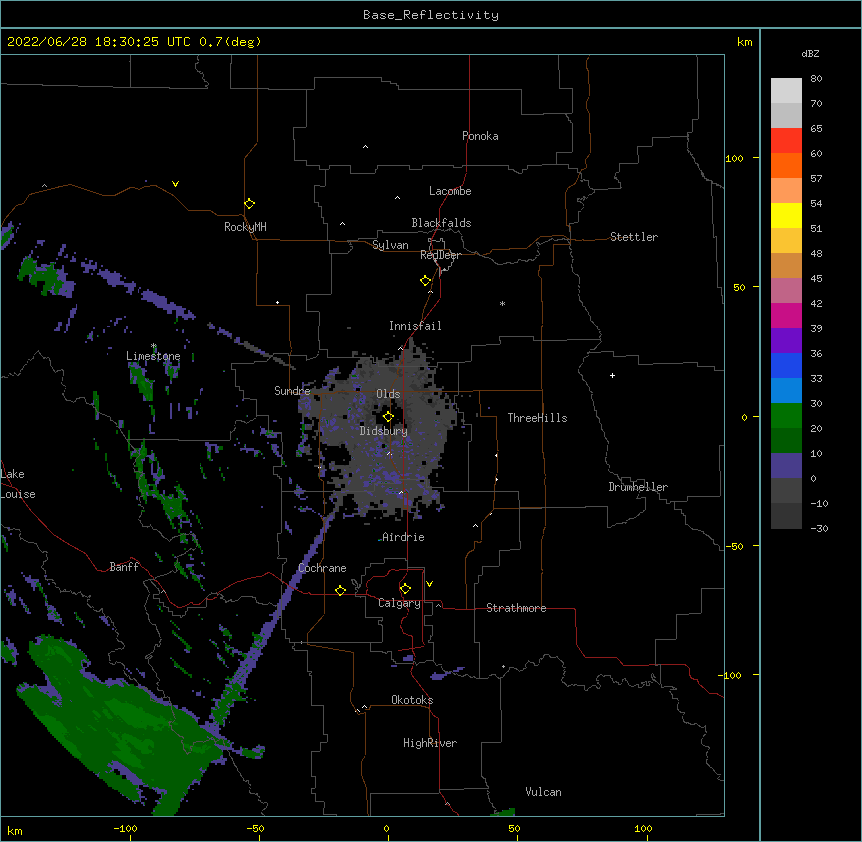862x842 pixels.
Task: Pick bright yellow swatch between 54 and 51
Action: point(786,215)
